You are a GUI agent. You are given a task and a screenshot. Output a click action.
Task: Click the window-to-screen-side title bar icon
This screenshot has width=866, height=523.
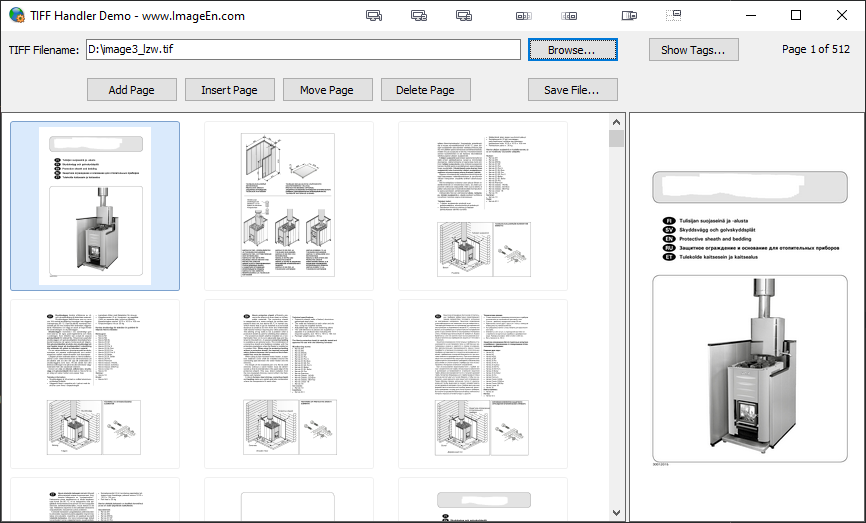click(x=629, y=15)
